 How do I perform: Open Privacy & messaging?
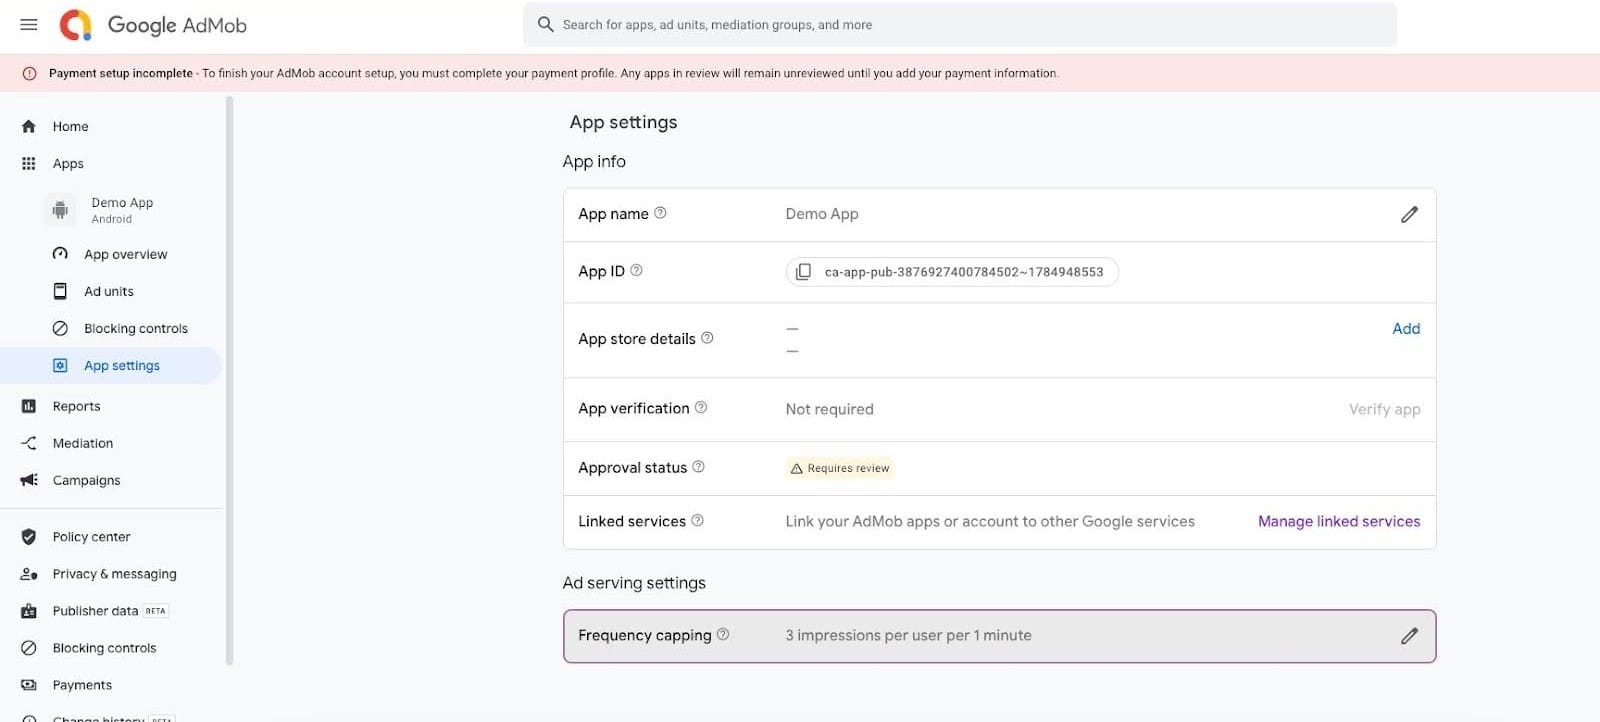pyautogui.click(x=114, y=574)
